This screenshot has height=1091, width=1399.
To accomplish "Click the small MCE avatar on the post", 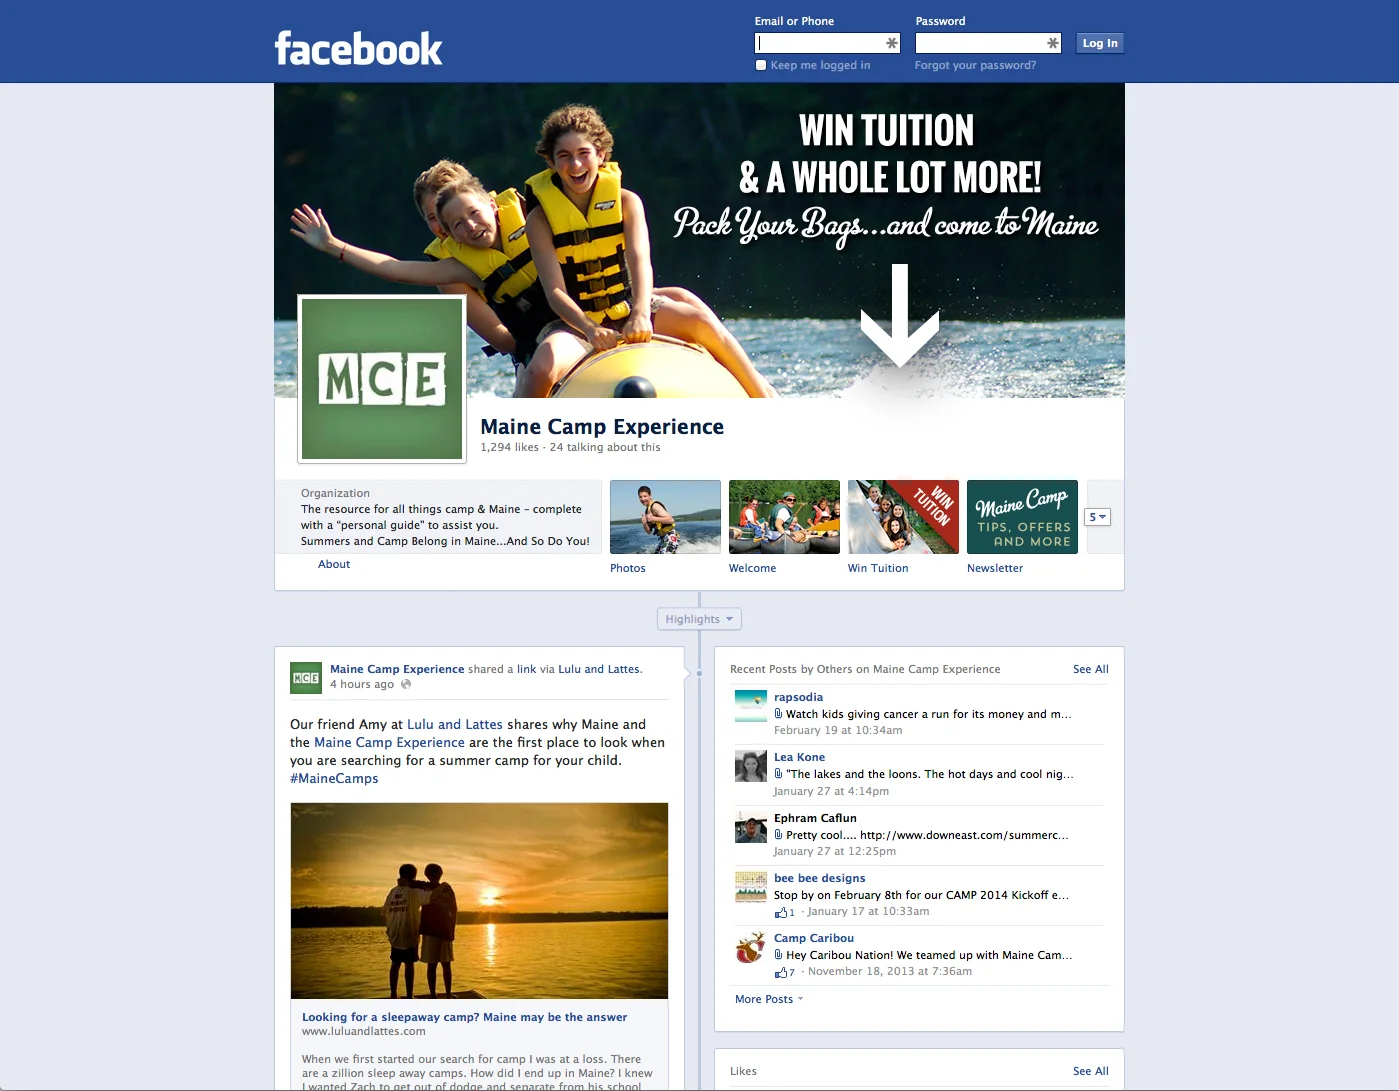I will [306, 677].
